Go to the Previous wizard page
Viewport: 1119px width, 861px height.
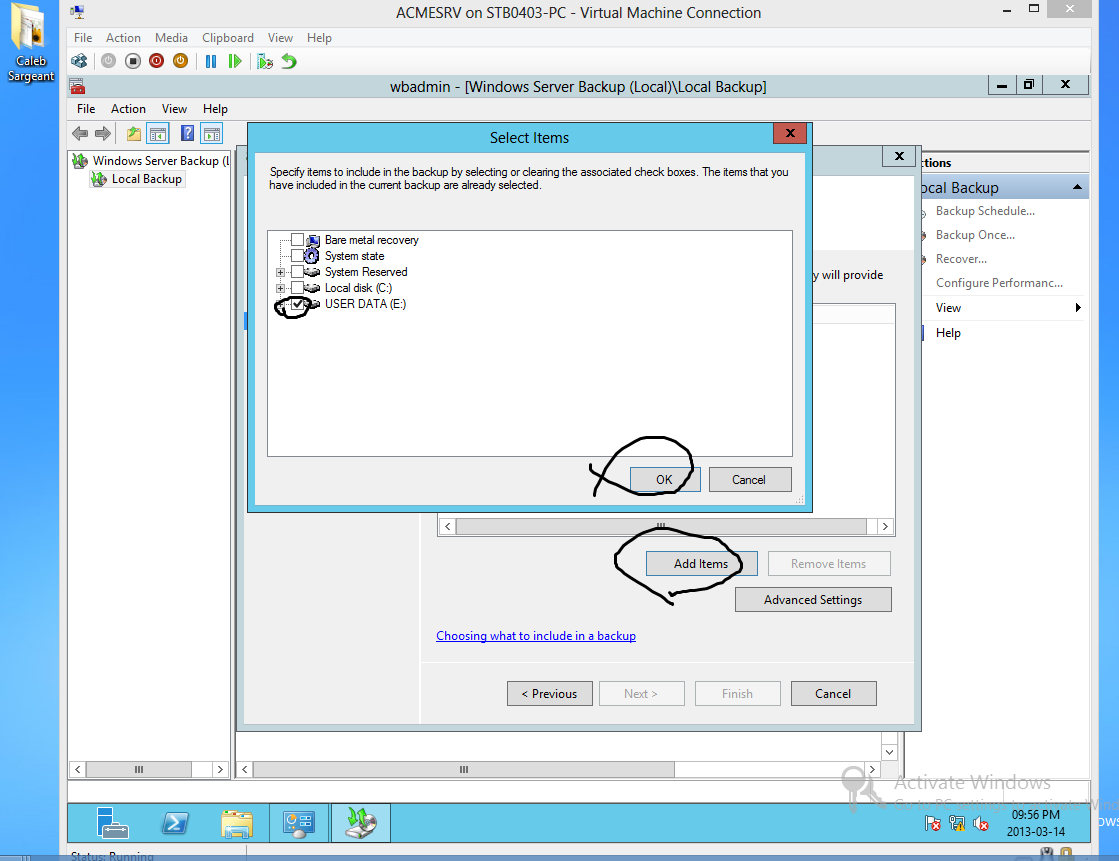pyautogui.click(x=550, y=694)
